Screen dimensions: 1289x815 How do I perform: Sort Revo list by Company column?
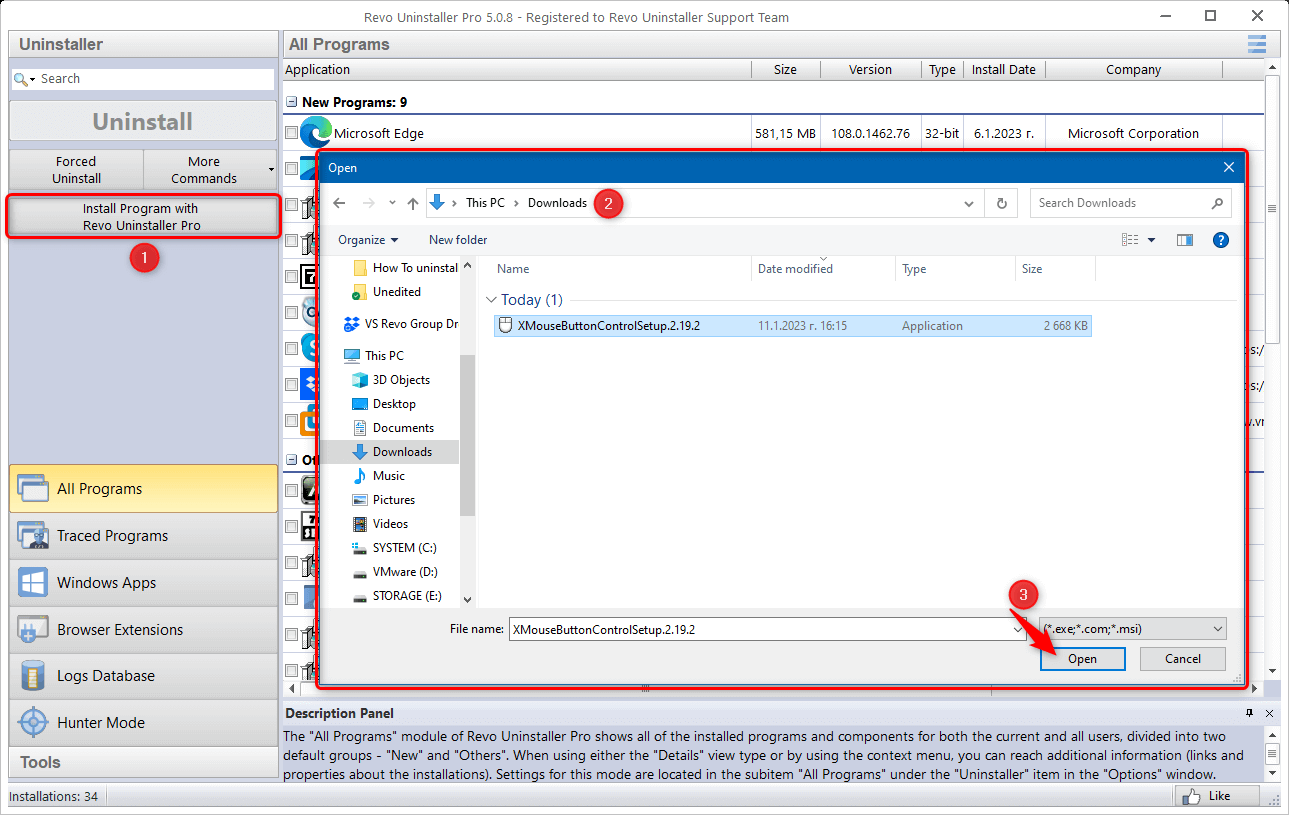coord(1133,70)
